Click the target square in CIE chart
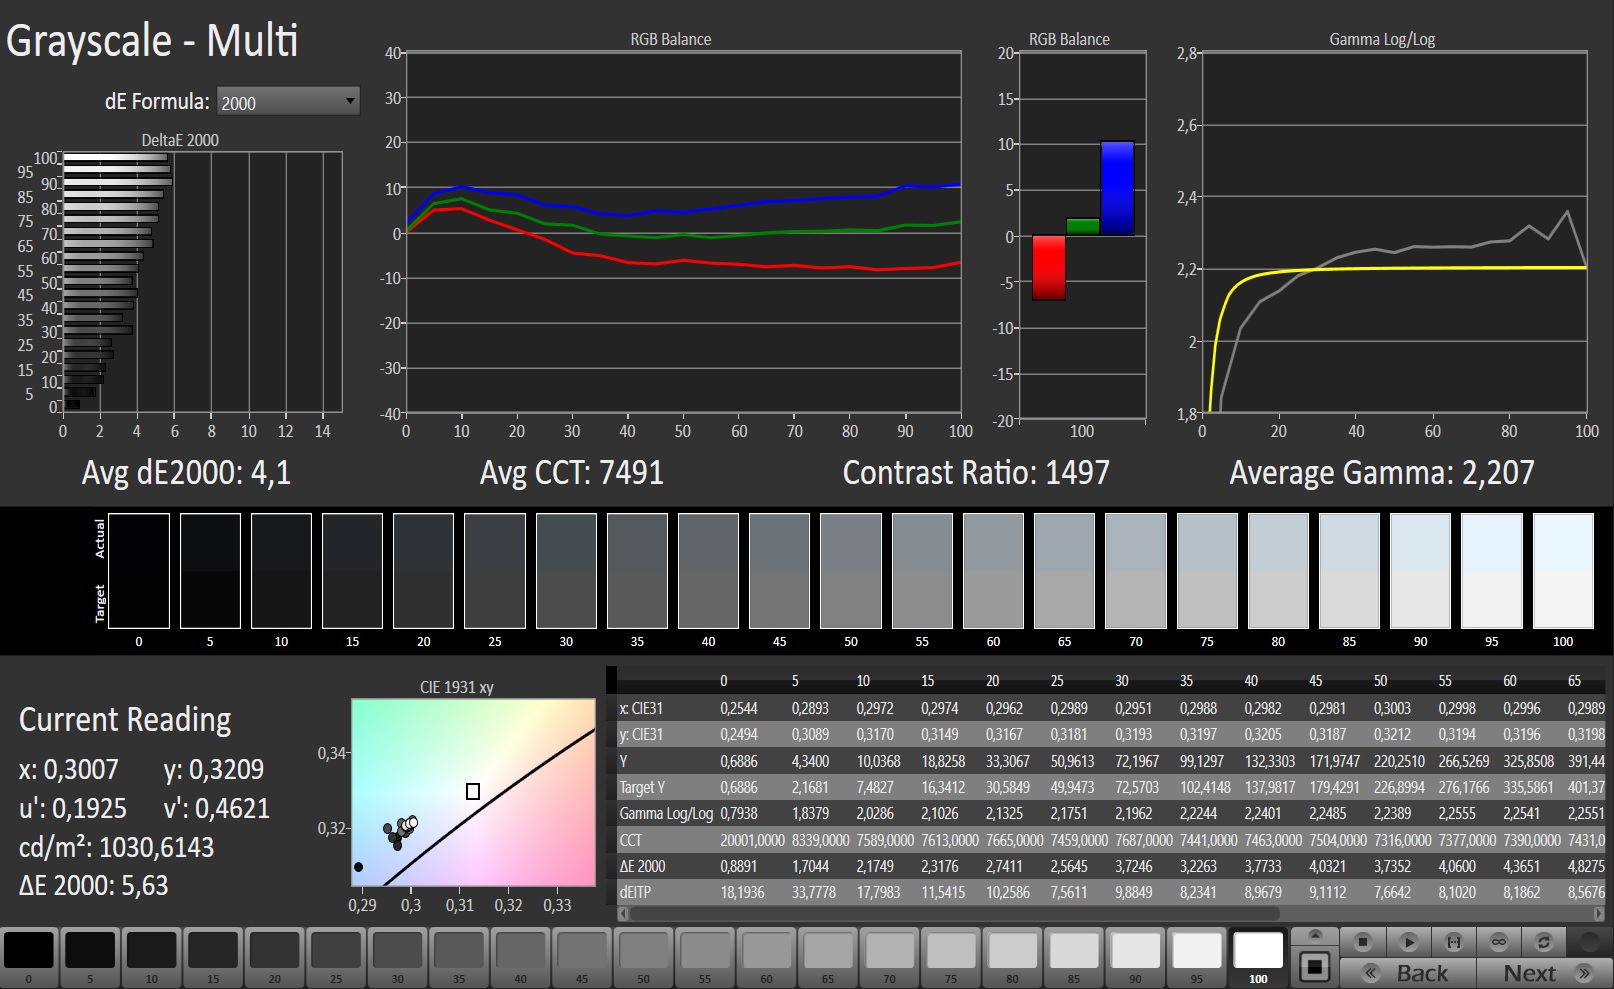The image size is (1614, 989). (473, 791)
